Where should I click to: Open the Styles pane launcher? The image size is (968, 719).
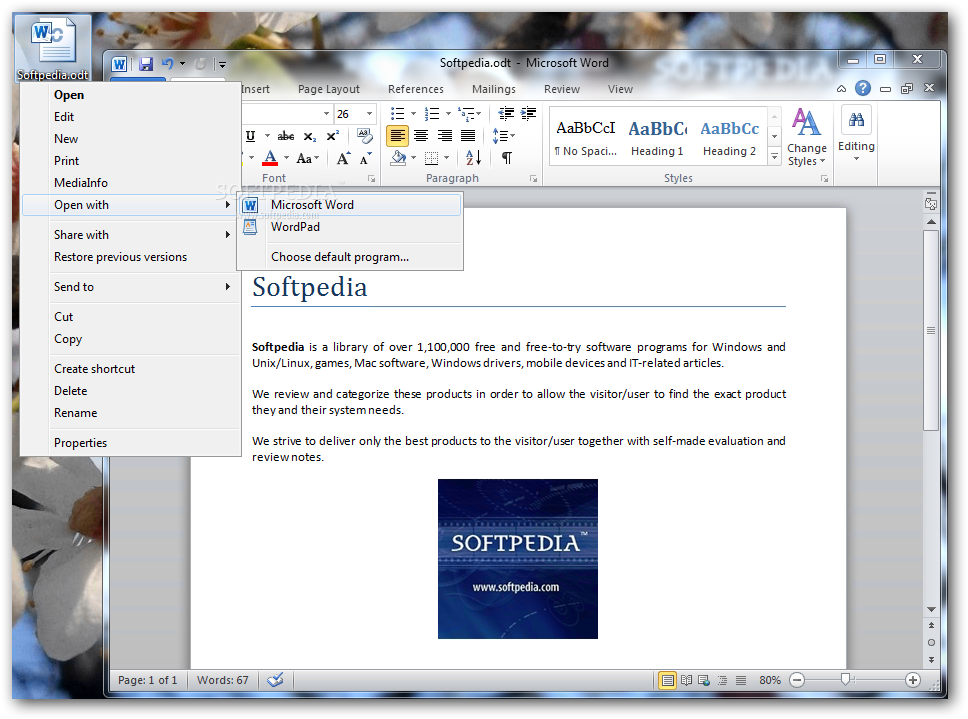824,179
